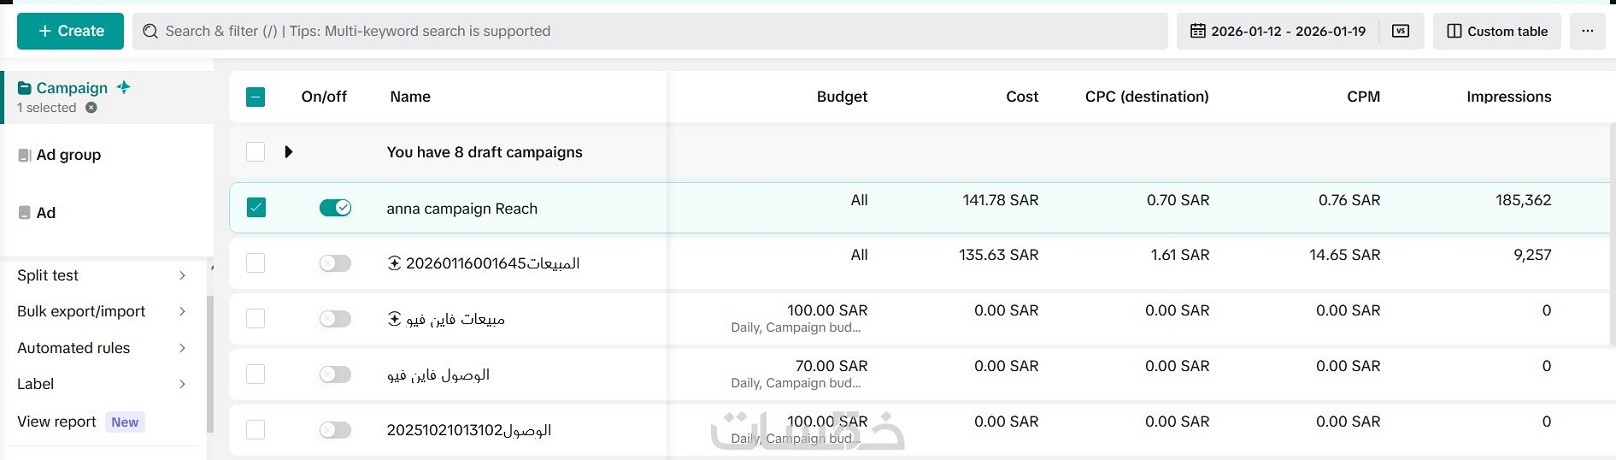Click the Ad group level icon
Viewport: 1616px width, 460px height.
click(x=25, y=155)
